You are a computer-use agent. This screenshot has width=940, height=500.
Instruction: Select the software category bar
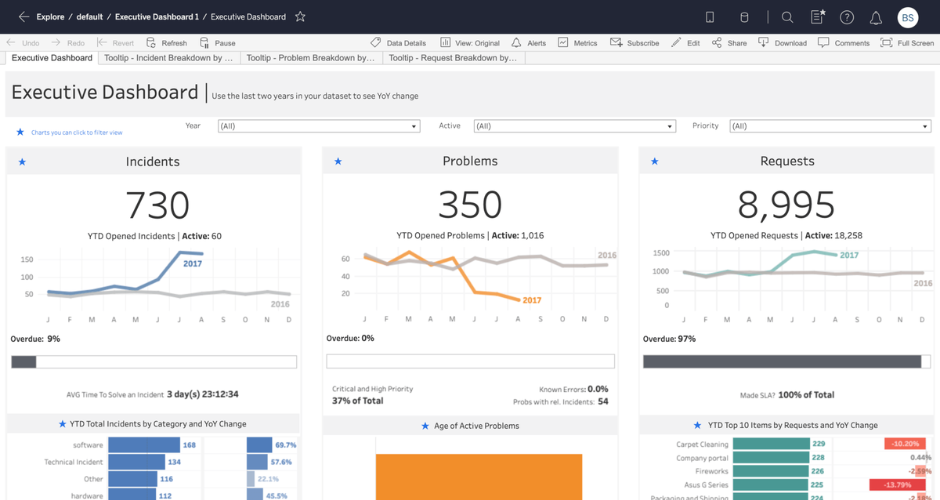(144, 445)
